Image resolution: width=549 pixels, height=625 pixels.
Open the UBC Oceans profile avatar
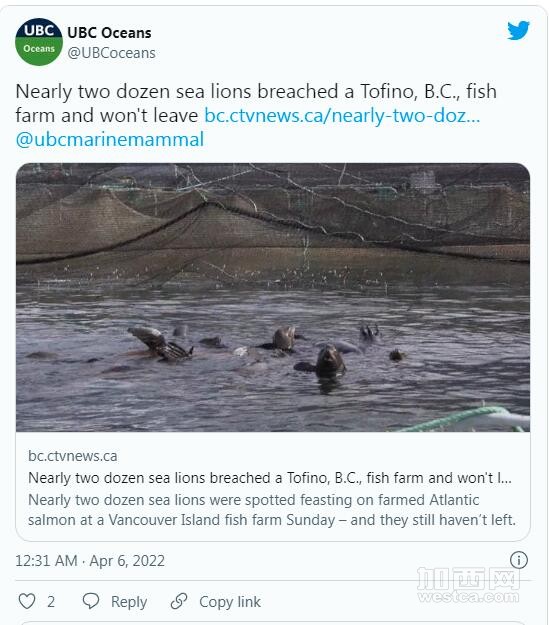tap(39, 42)
